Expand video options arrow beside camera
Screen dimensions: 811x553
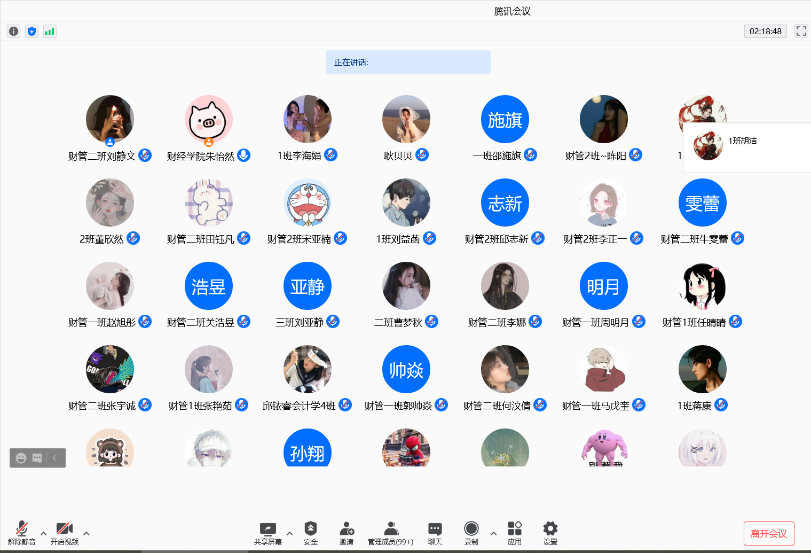point(86,532)
